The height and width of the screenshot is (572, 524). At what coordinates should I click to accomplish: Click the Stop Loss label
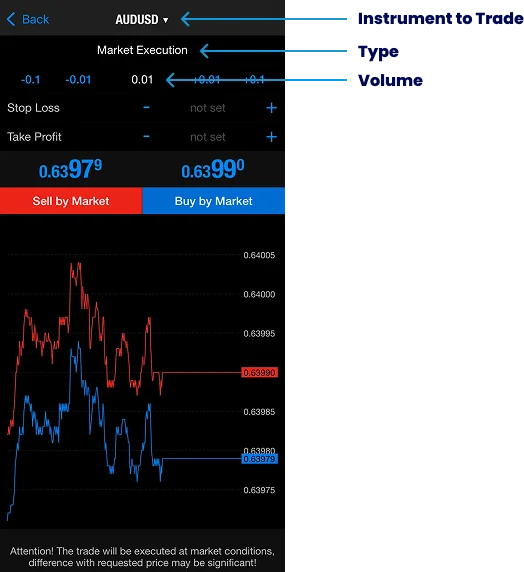[33, 108]
